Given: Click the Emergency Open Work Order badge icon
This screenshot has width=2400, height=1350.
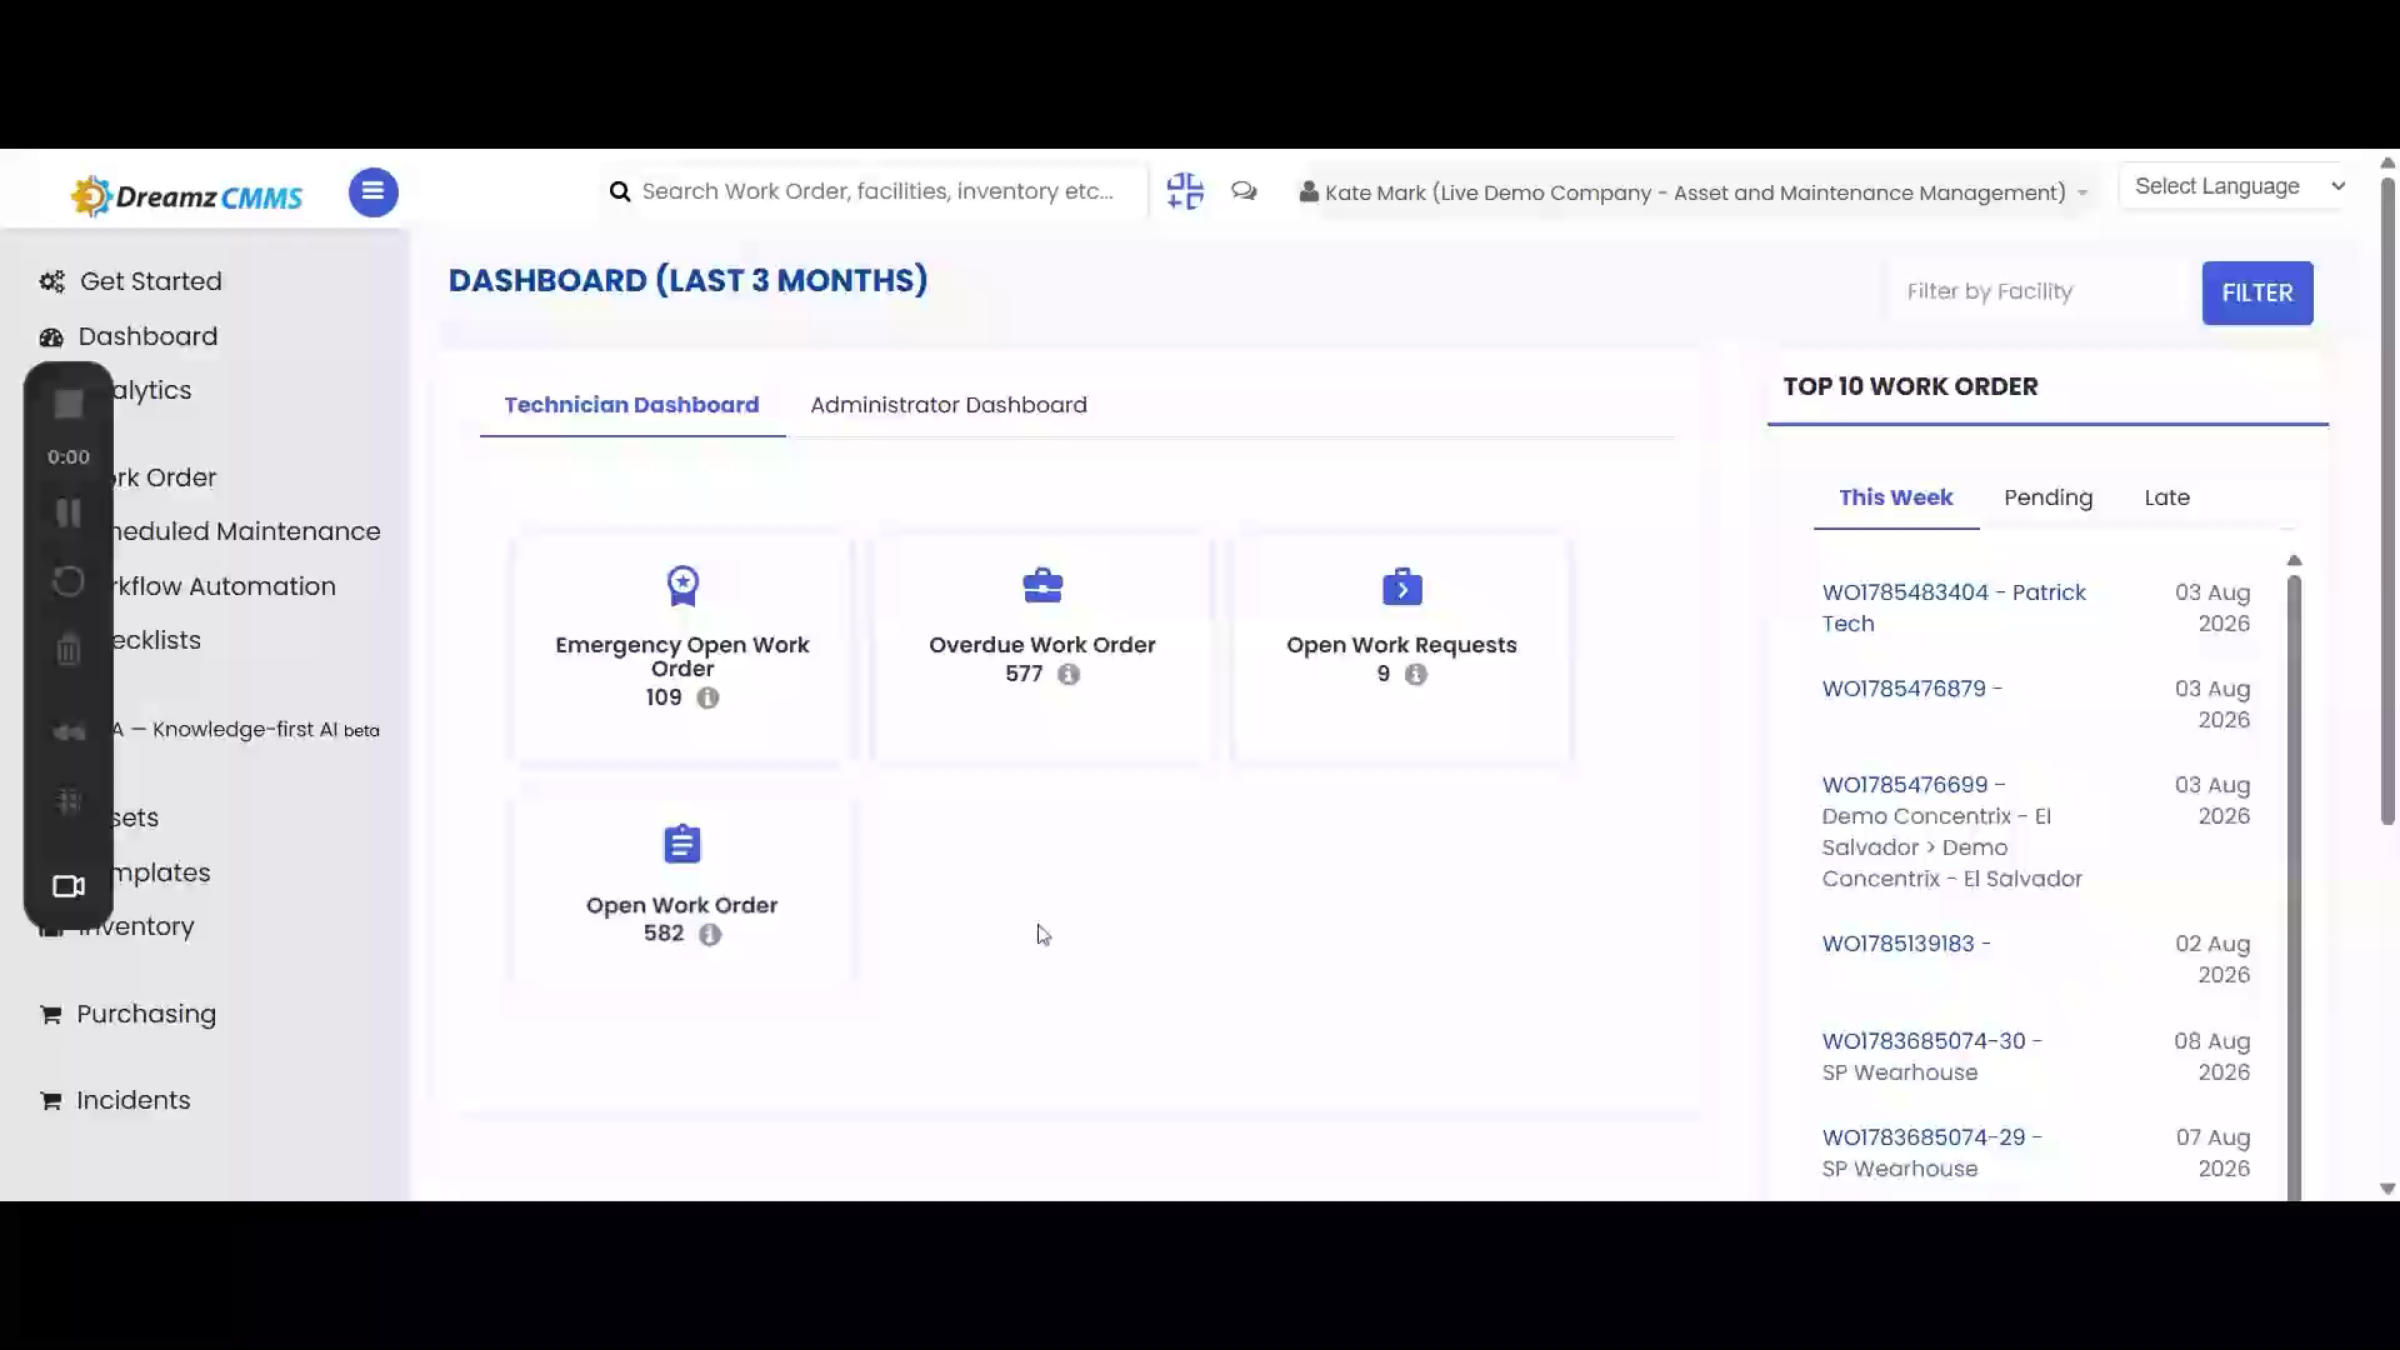Looking at the screenshot, I should (x=683, y=586).
